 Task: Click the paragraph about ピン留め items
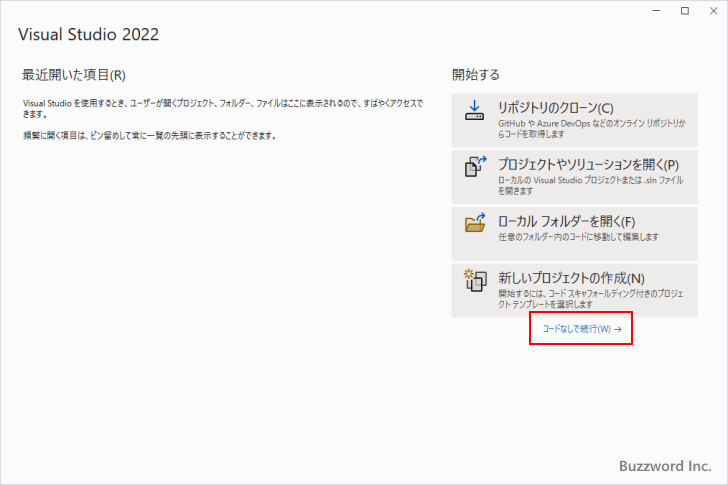[150, 136]
